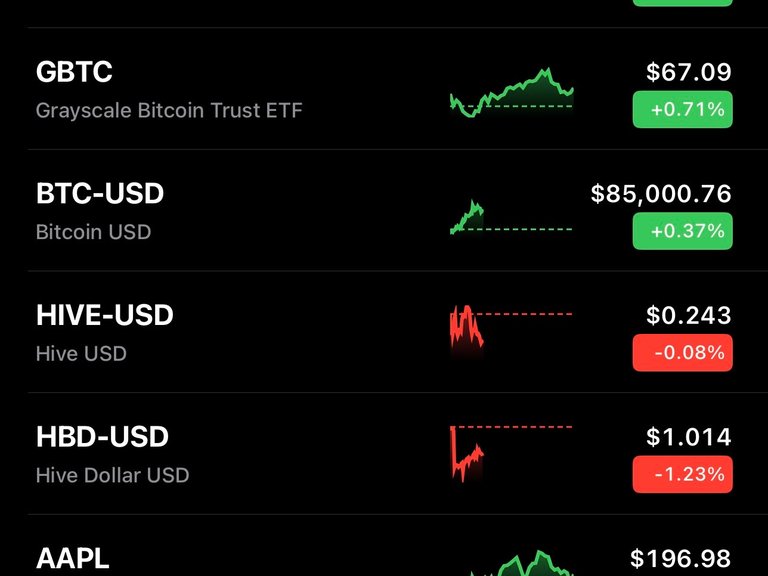Image resolution: width=768 pixels, height=576 pixels.
Task: Select the $196.98 AAPL price
Action: [680, 558]
